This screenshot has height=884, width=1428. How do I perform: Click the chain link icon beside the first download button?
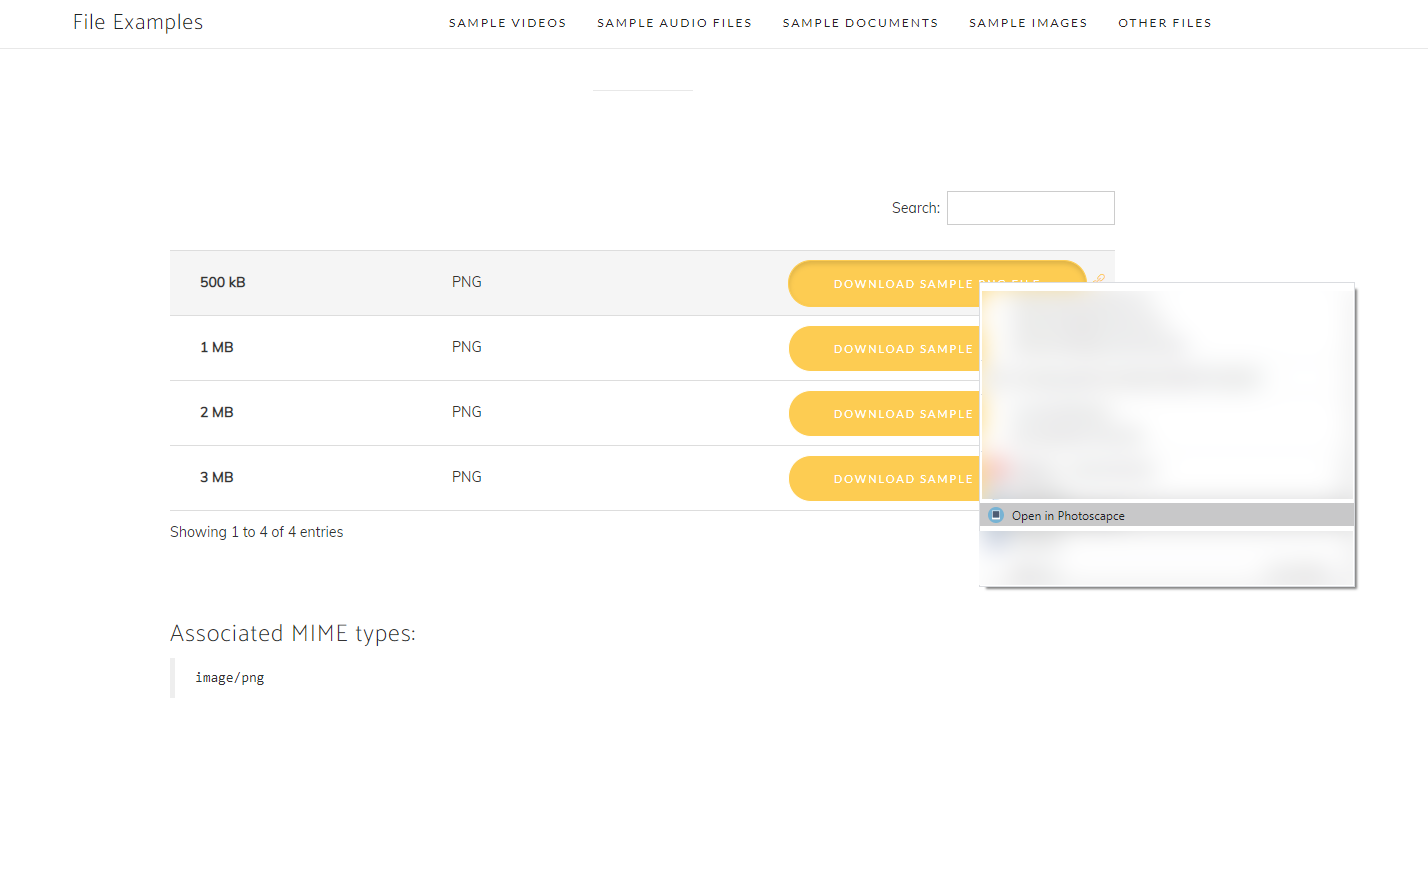(x=1099, y=279)
